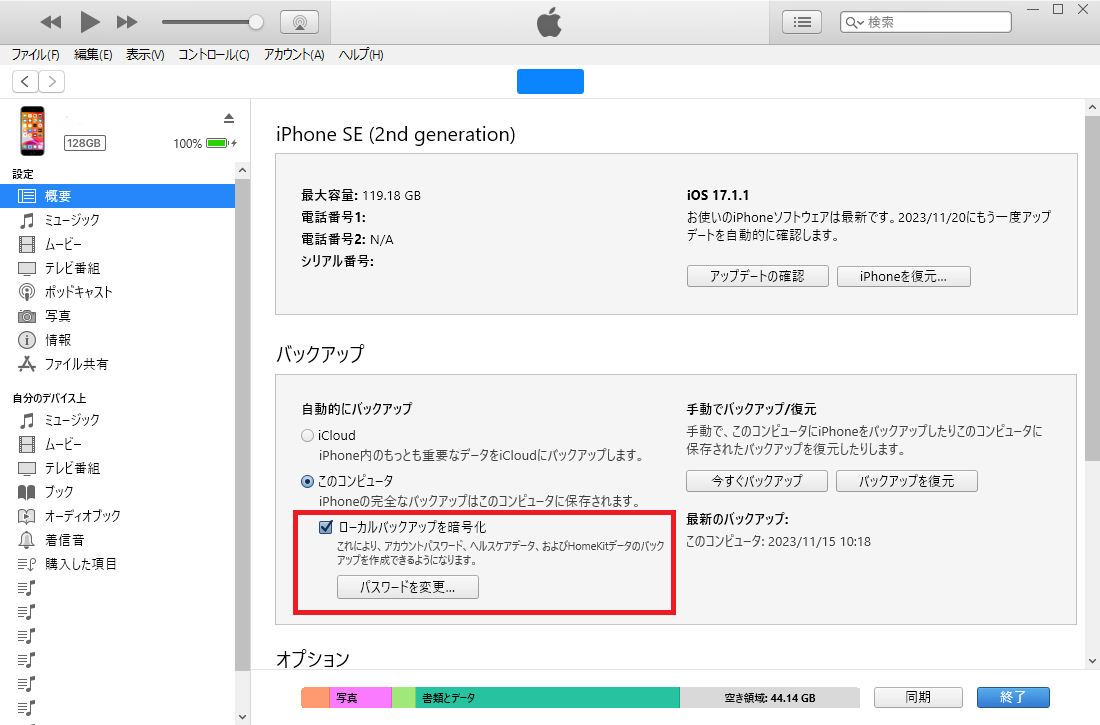Image resolution: width=1100 pixels, height=725 pixels.
Task: Click the 同期 sync button
Action: click(x=918, y=697)
